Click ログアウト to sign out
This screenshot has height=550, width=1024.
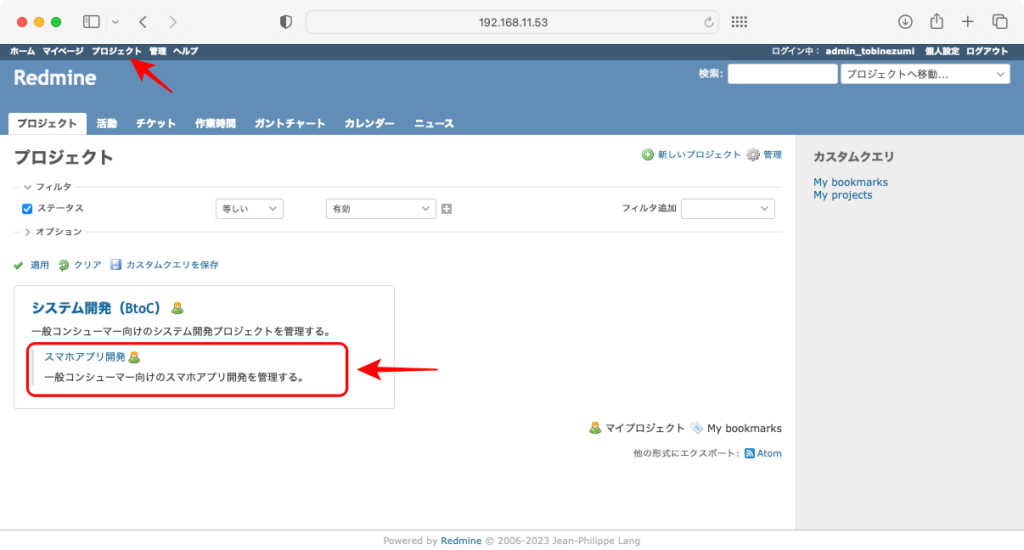[x=987, y=51]
